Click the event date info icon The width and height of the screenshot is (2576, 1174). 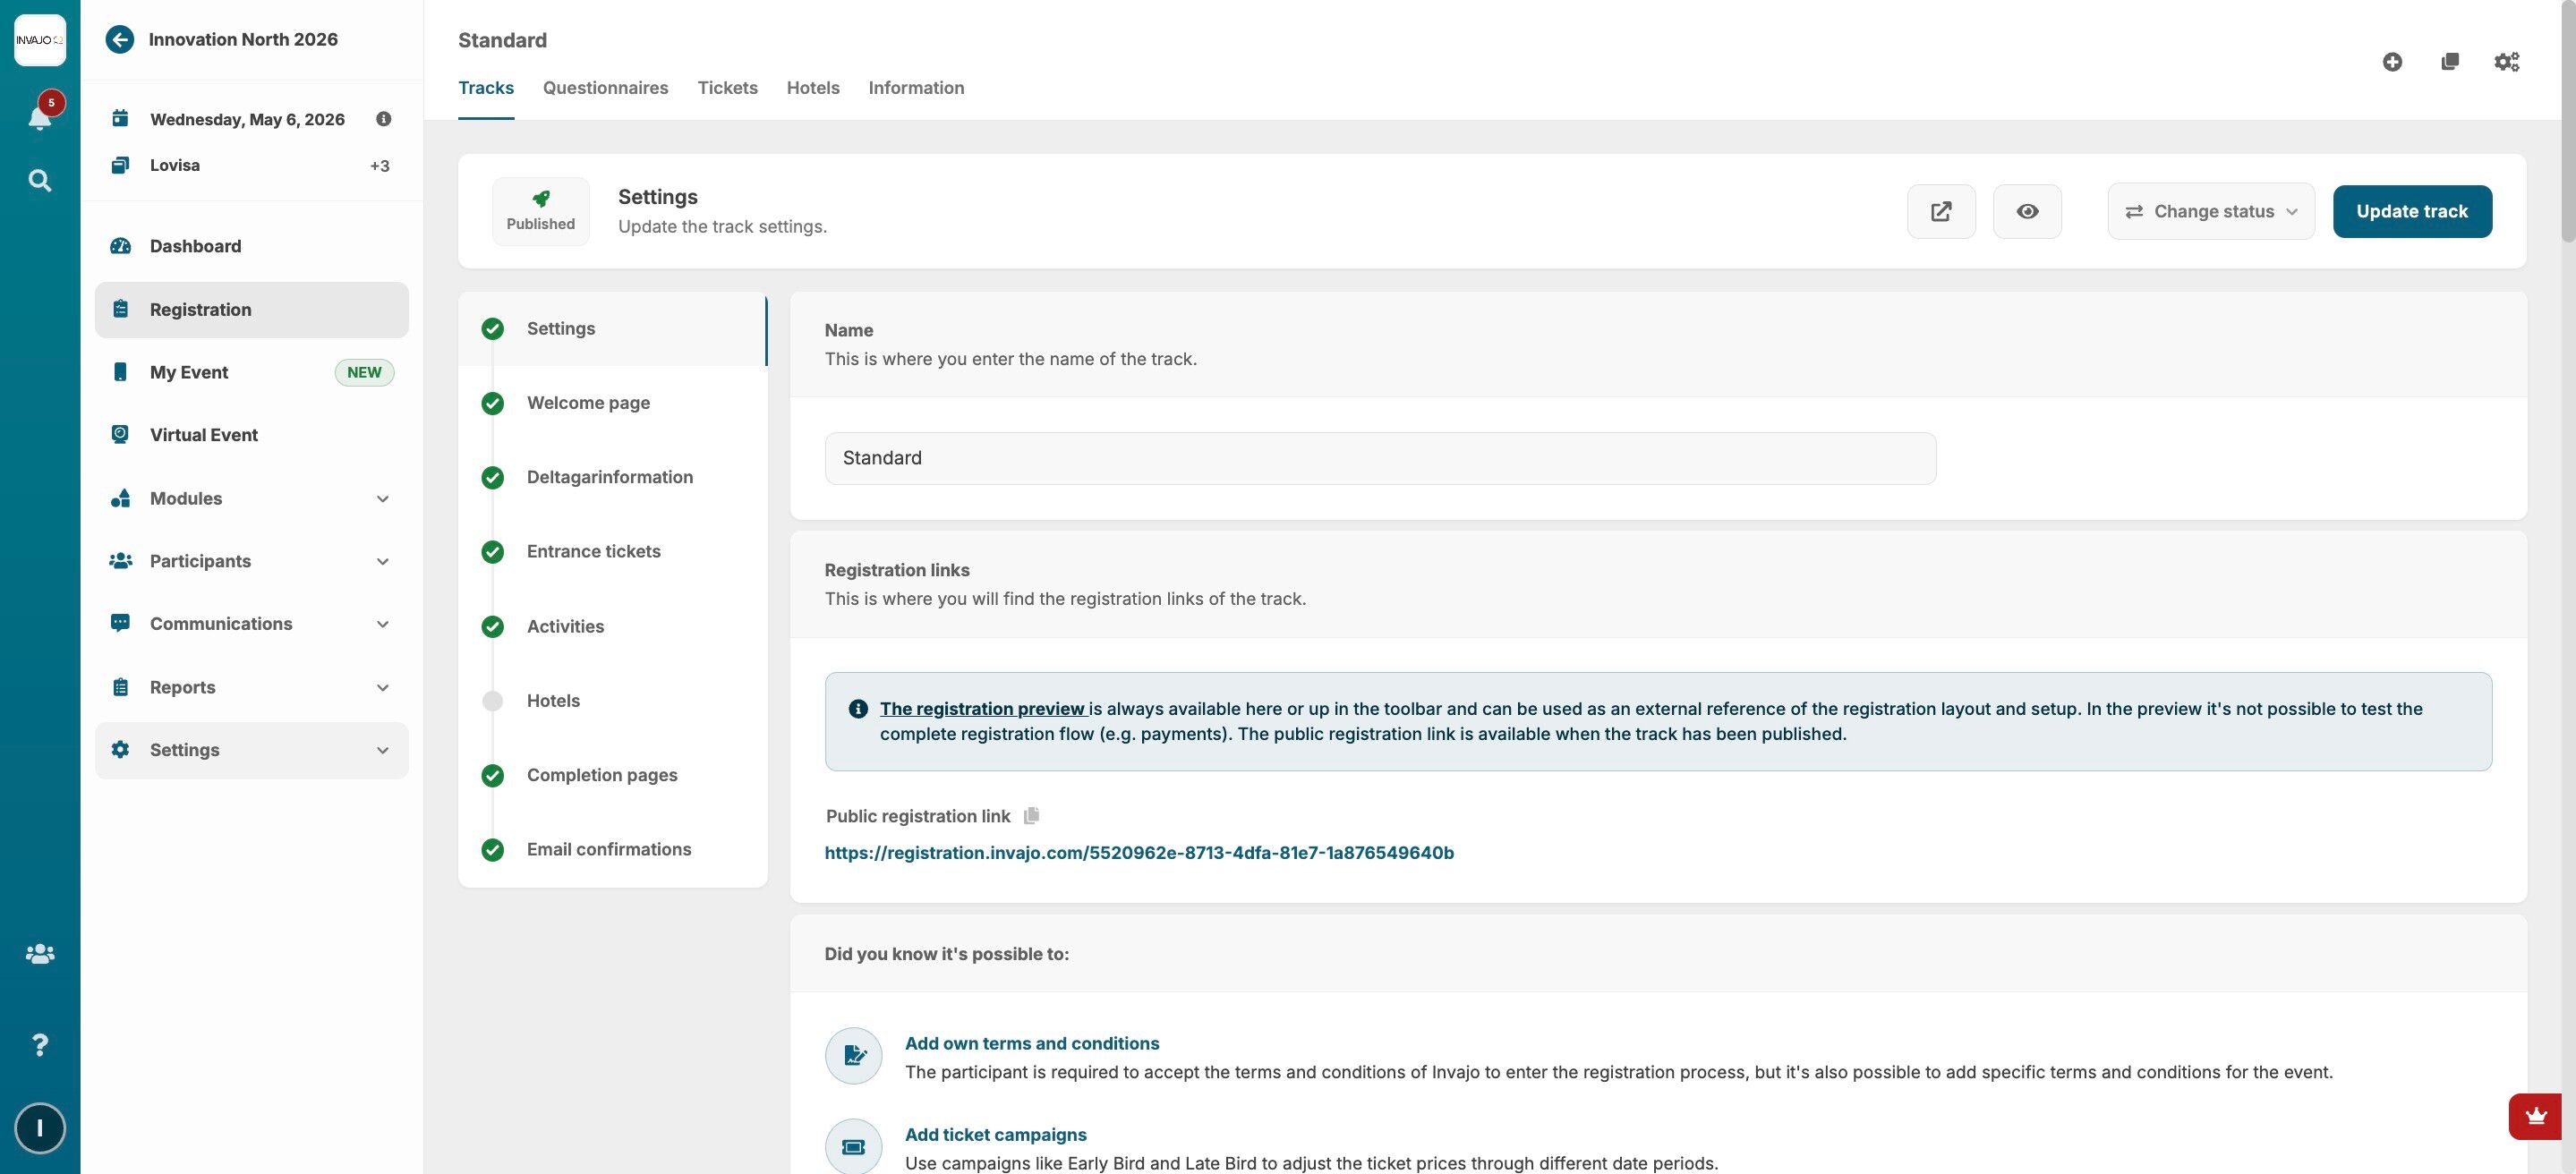point(383,119)
